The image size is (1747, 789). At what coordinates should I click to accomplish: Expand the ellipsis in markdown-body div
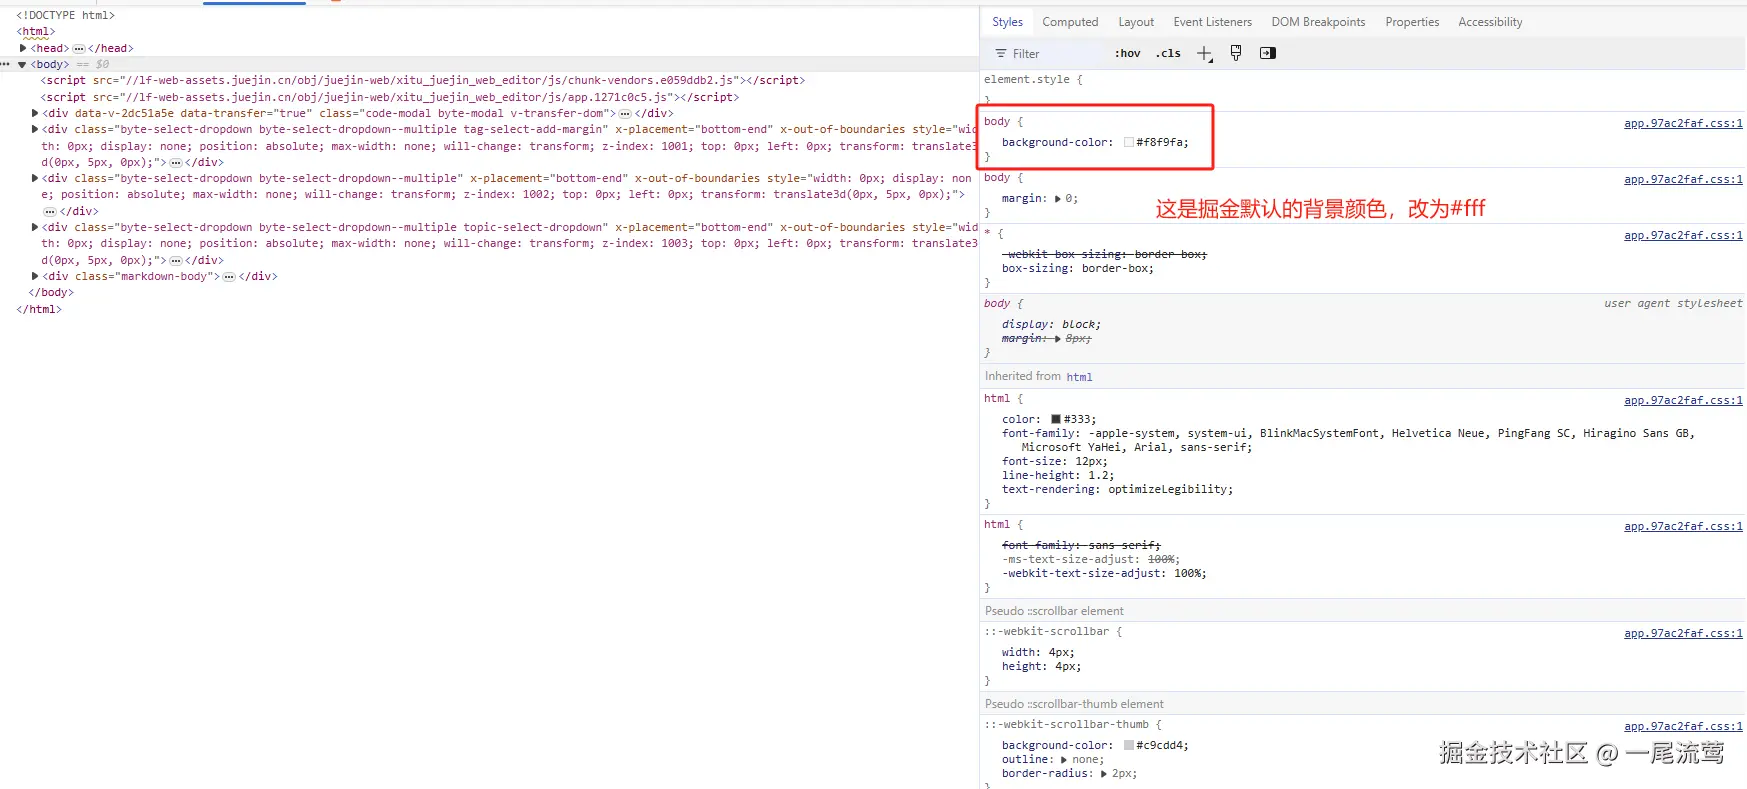tap(229, 276)
